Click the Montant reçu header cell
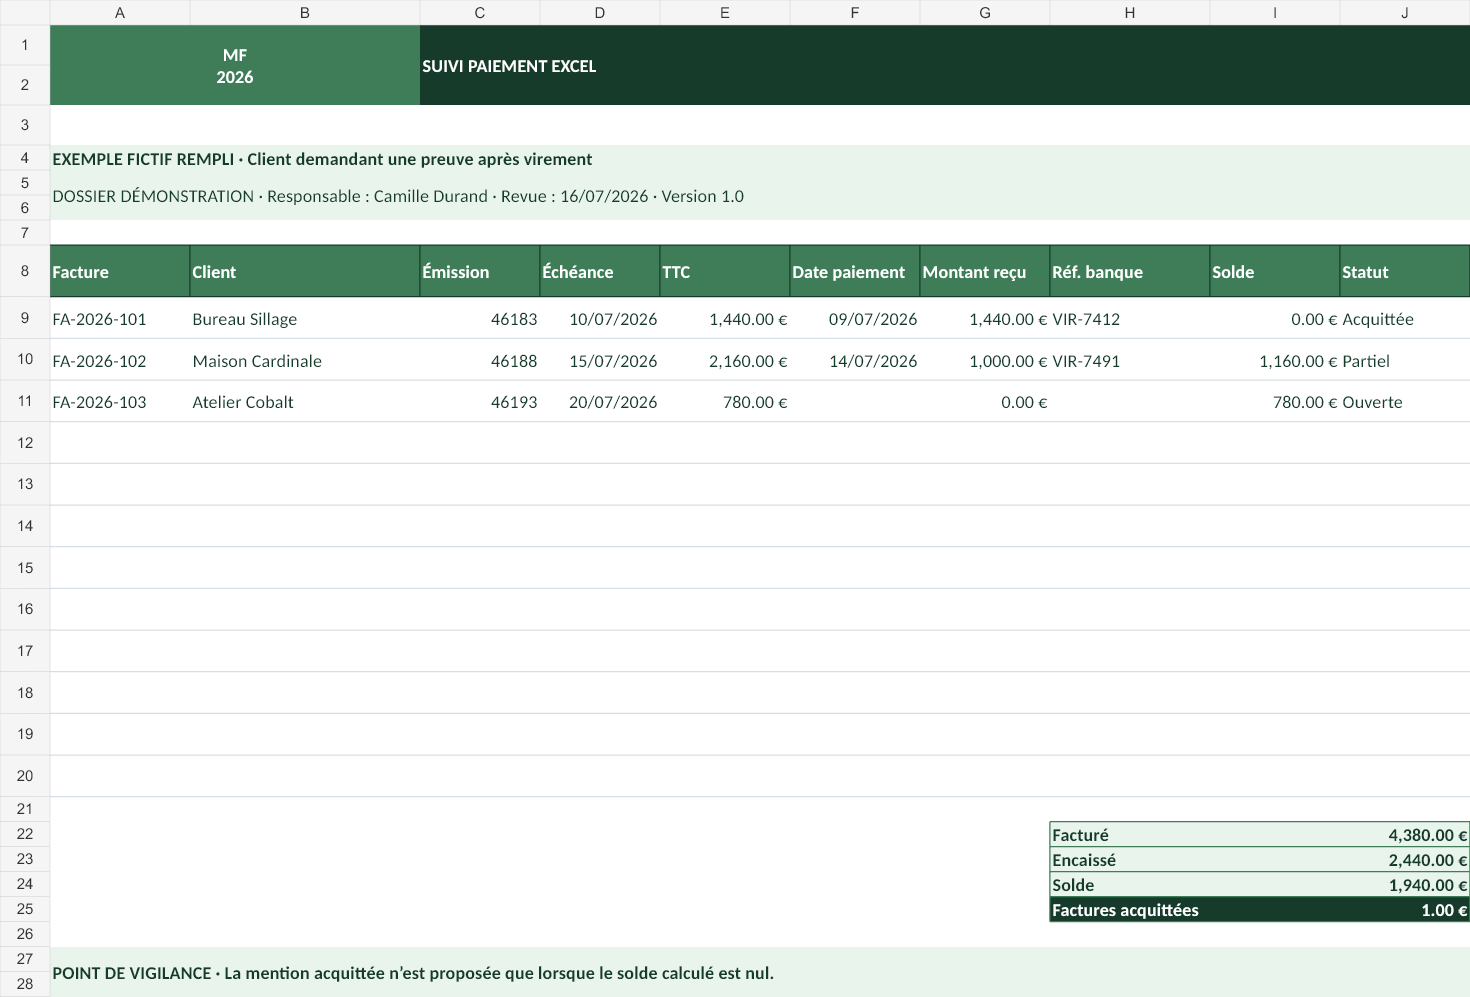This screenshot has height=997, width=1470. (985, 271)
